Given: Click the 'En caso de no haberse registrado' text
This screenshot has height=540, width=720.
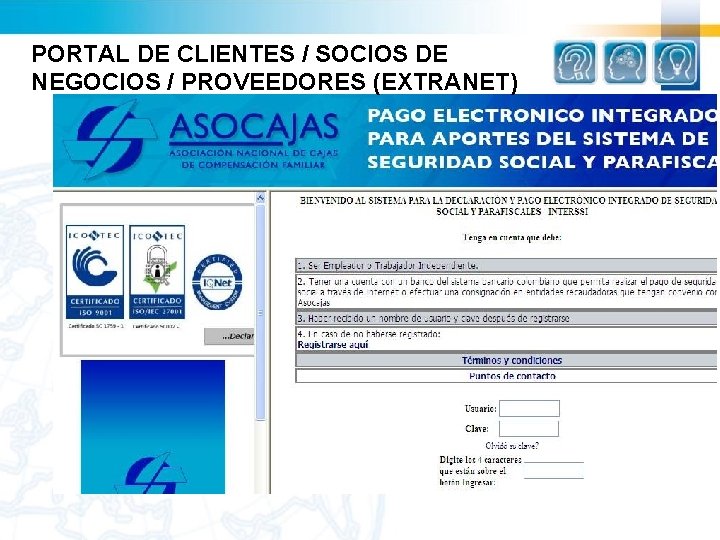Looking at the screenshot, I should tap(369, 334).
